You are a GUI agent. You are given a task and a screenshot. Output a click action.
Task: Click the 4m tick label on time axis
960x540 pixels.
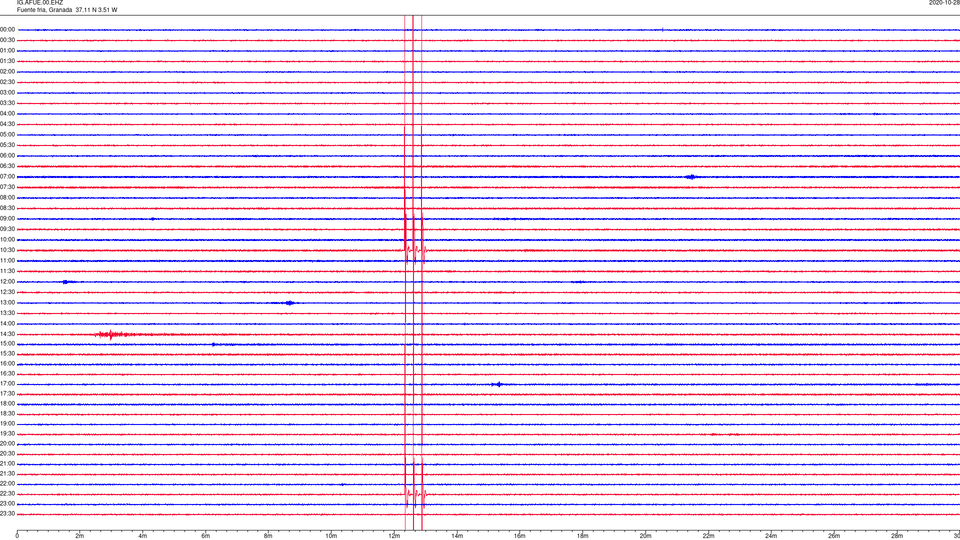click(x=143, y=536)
